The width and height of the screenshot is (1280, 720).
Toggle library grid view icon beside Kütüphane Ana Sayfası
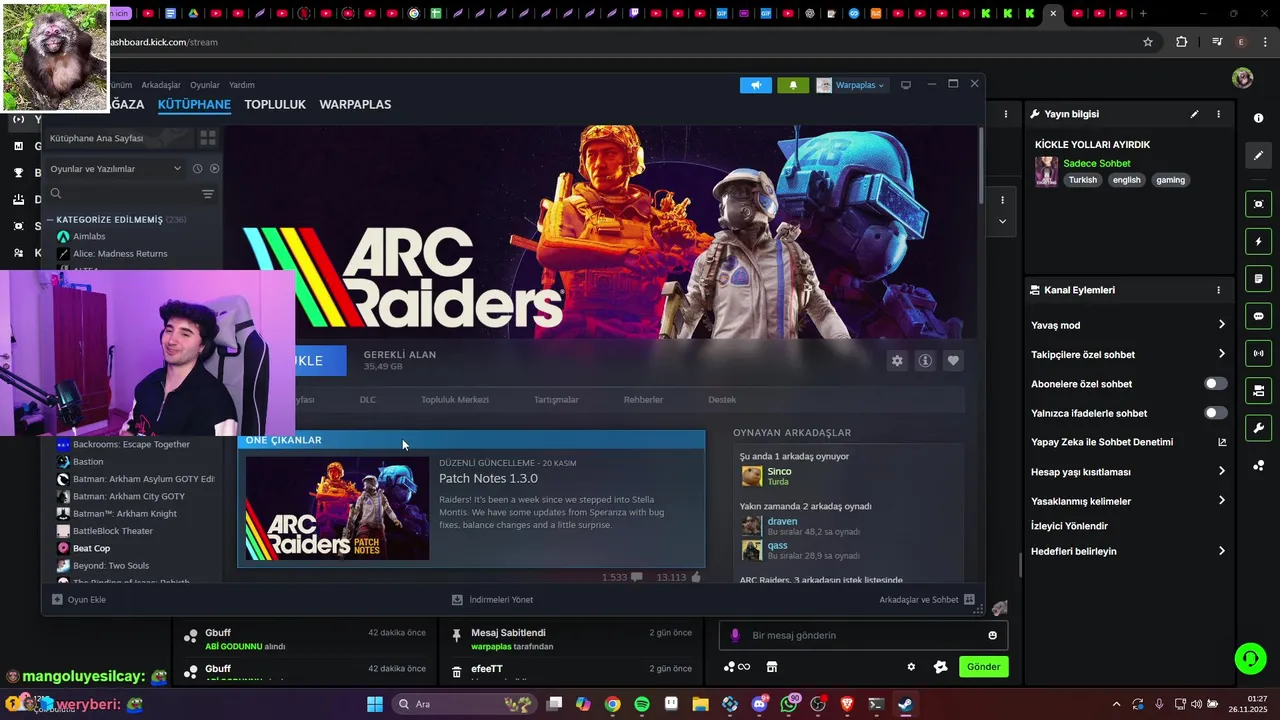coord(208,138)
